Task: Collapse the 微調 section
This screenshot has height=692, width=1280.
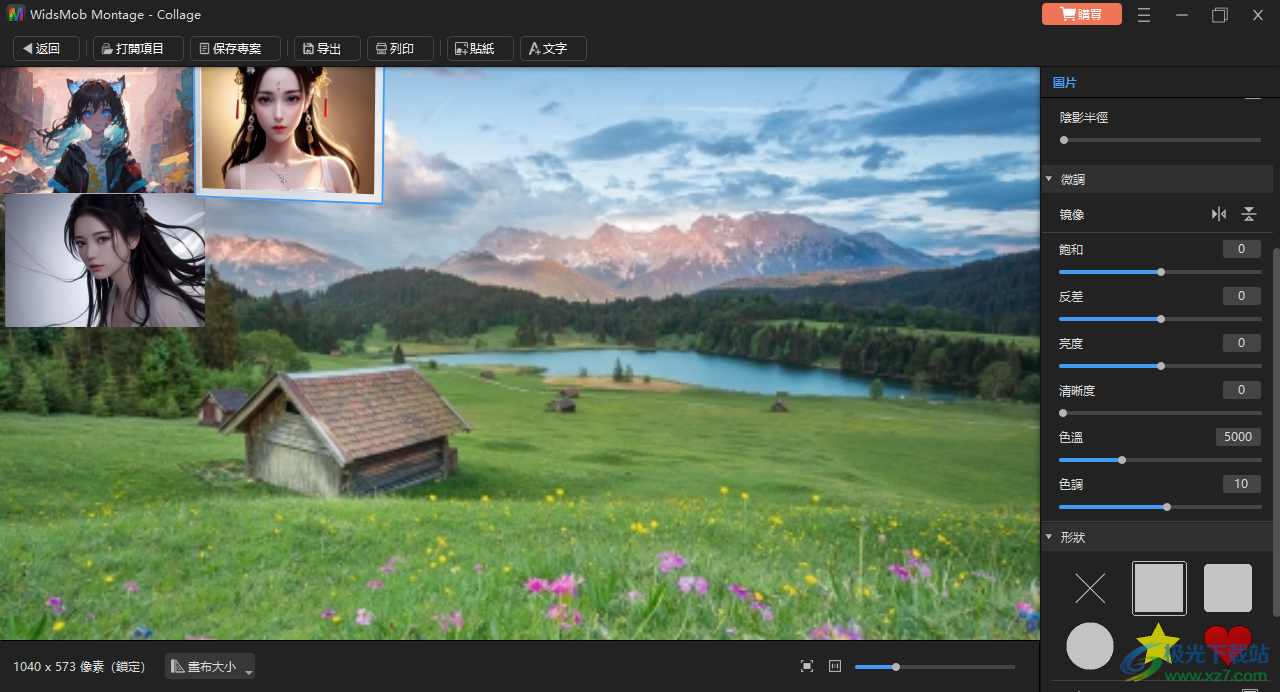Action: [1049, 179]
